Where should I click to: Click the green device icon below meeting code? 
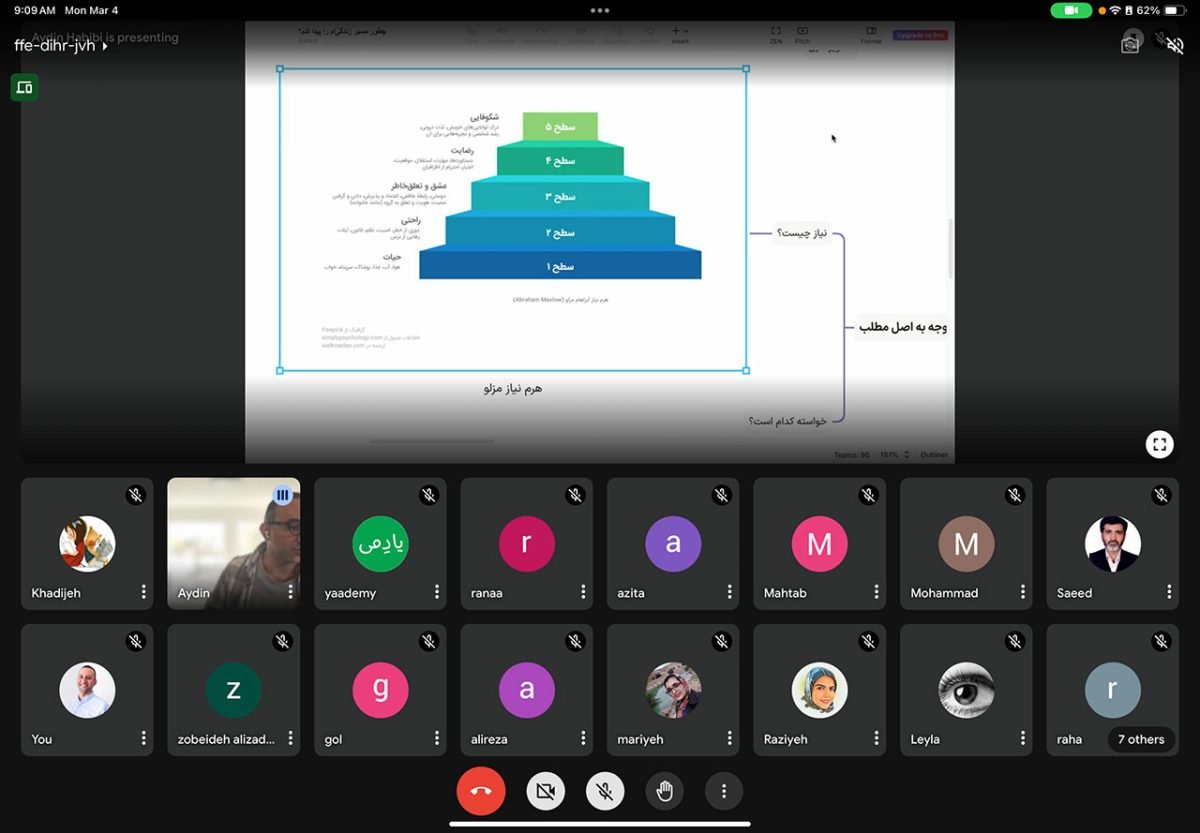25,88
